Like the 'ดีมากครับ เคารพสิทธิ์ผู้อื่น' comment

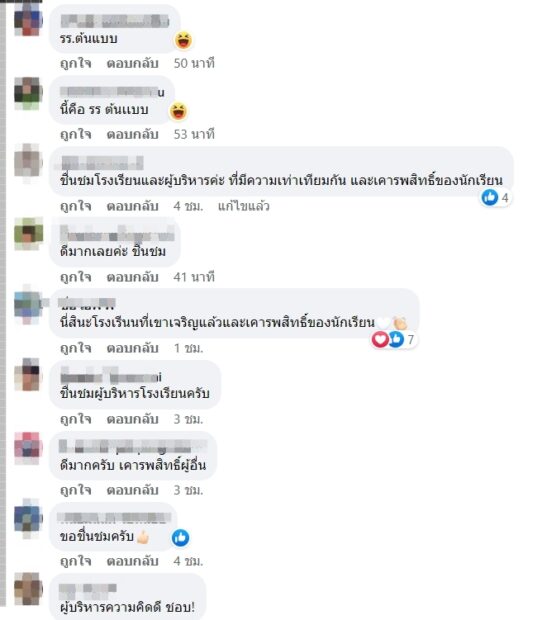pos(76,490)
